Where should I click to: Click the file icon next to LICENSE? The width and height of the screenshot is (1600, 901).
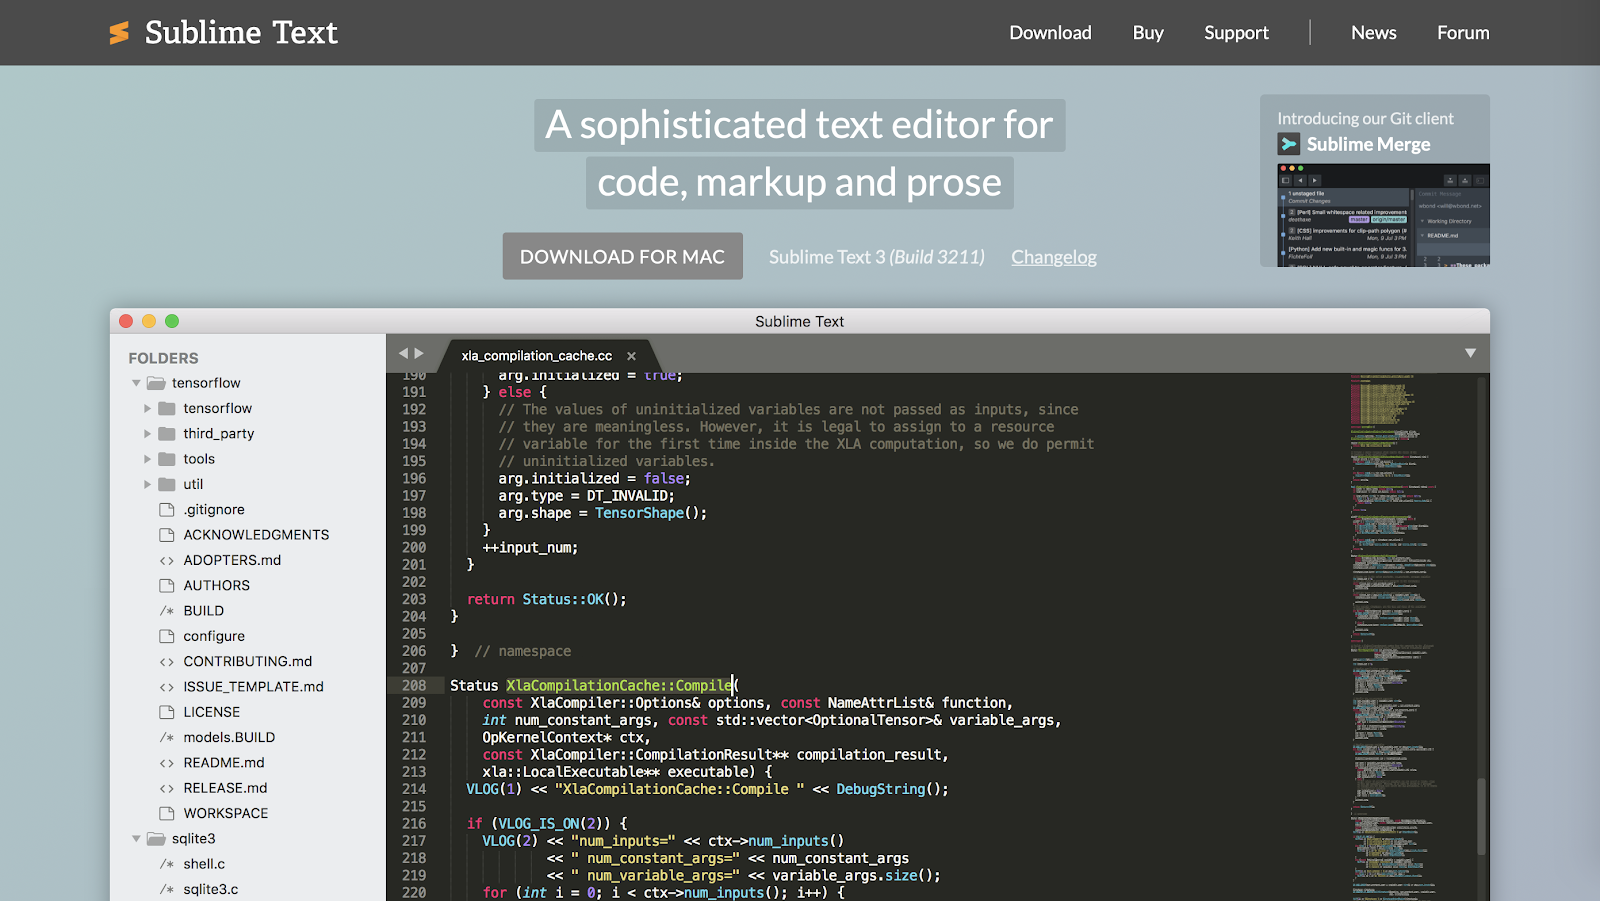[x=167, y=712]
